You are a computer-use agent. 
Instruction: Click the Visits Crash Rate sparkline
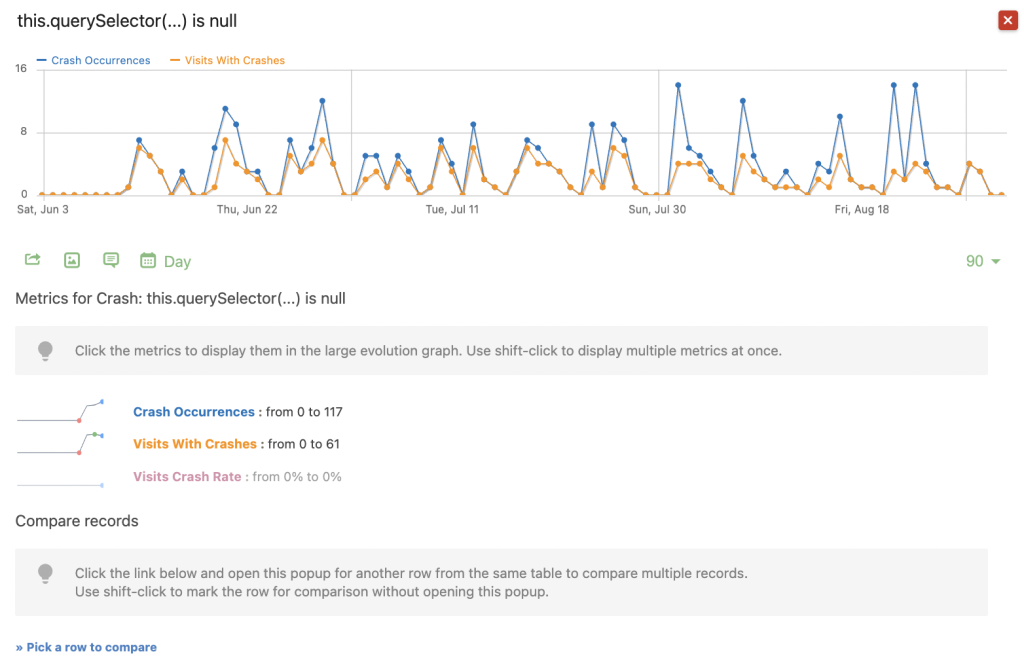tap(60, 484)
